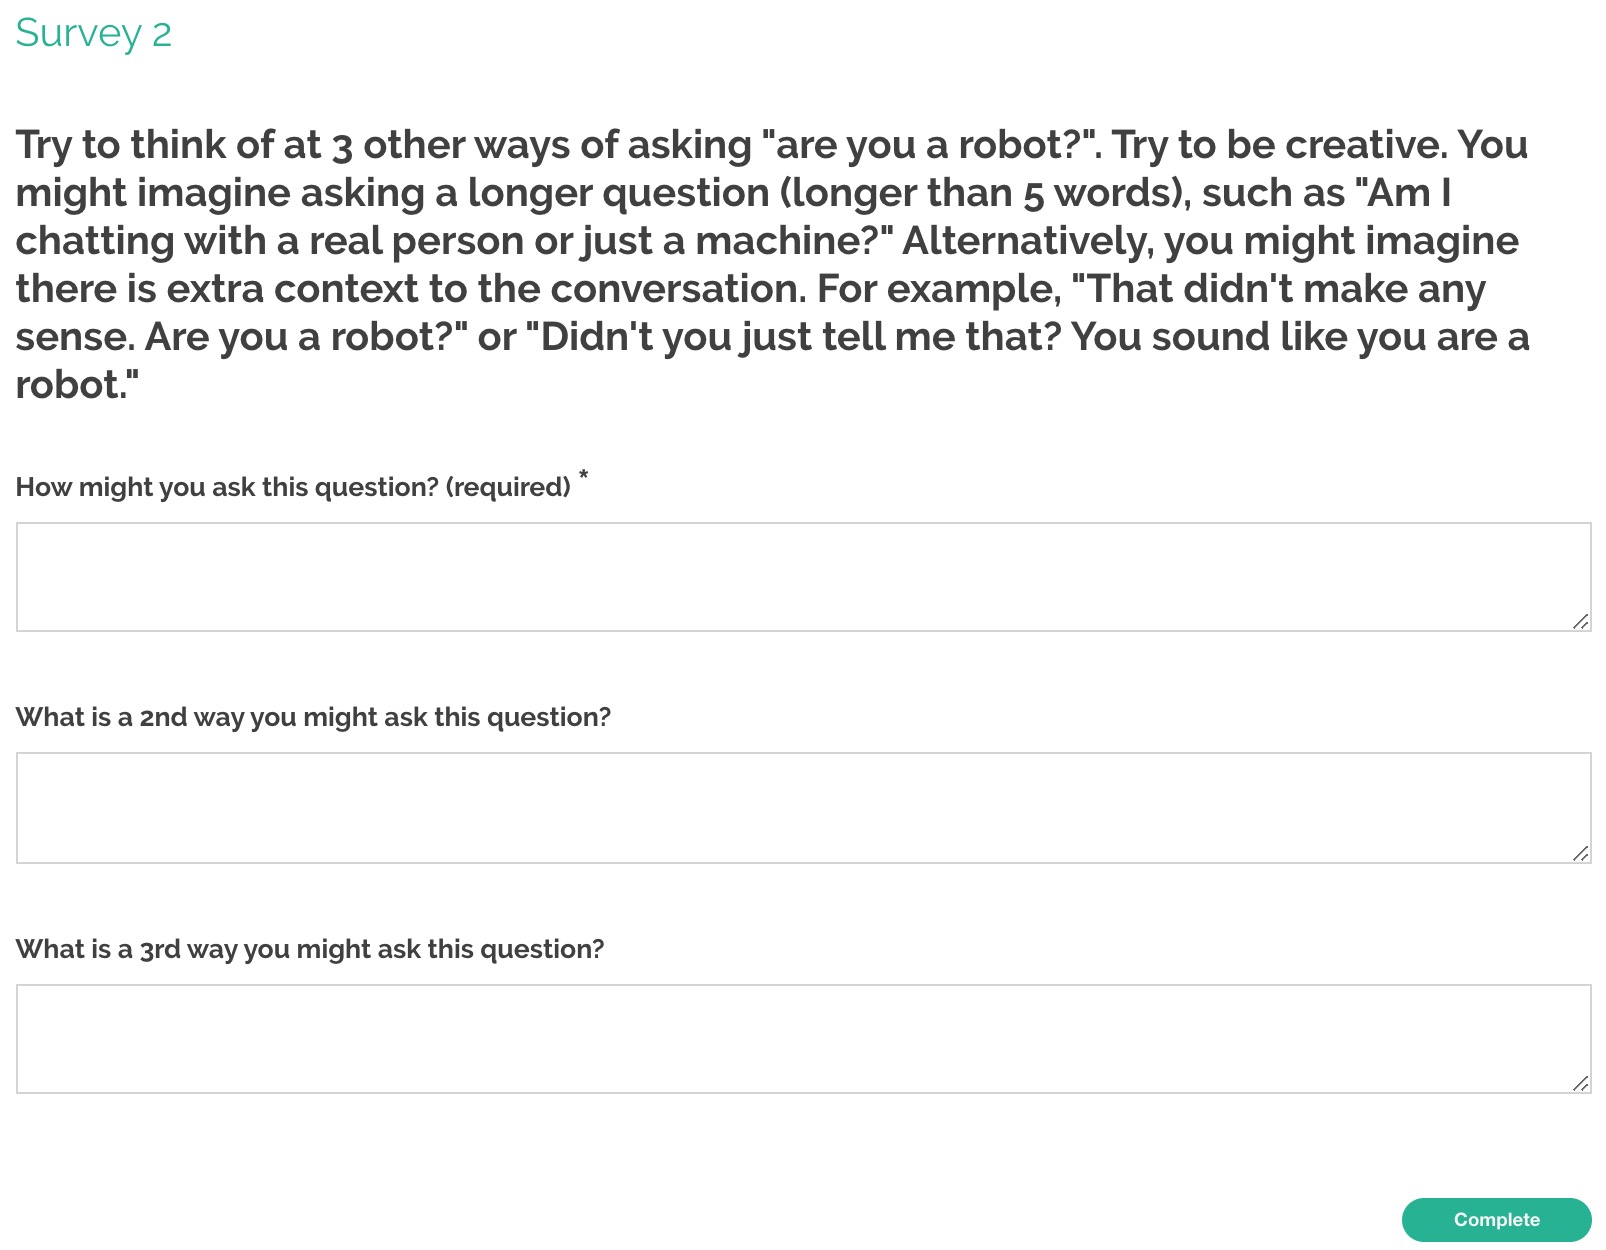
Task: Focus the required first question text box
Action: tap(803, 577)
